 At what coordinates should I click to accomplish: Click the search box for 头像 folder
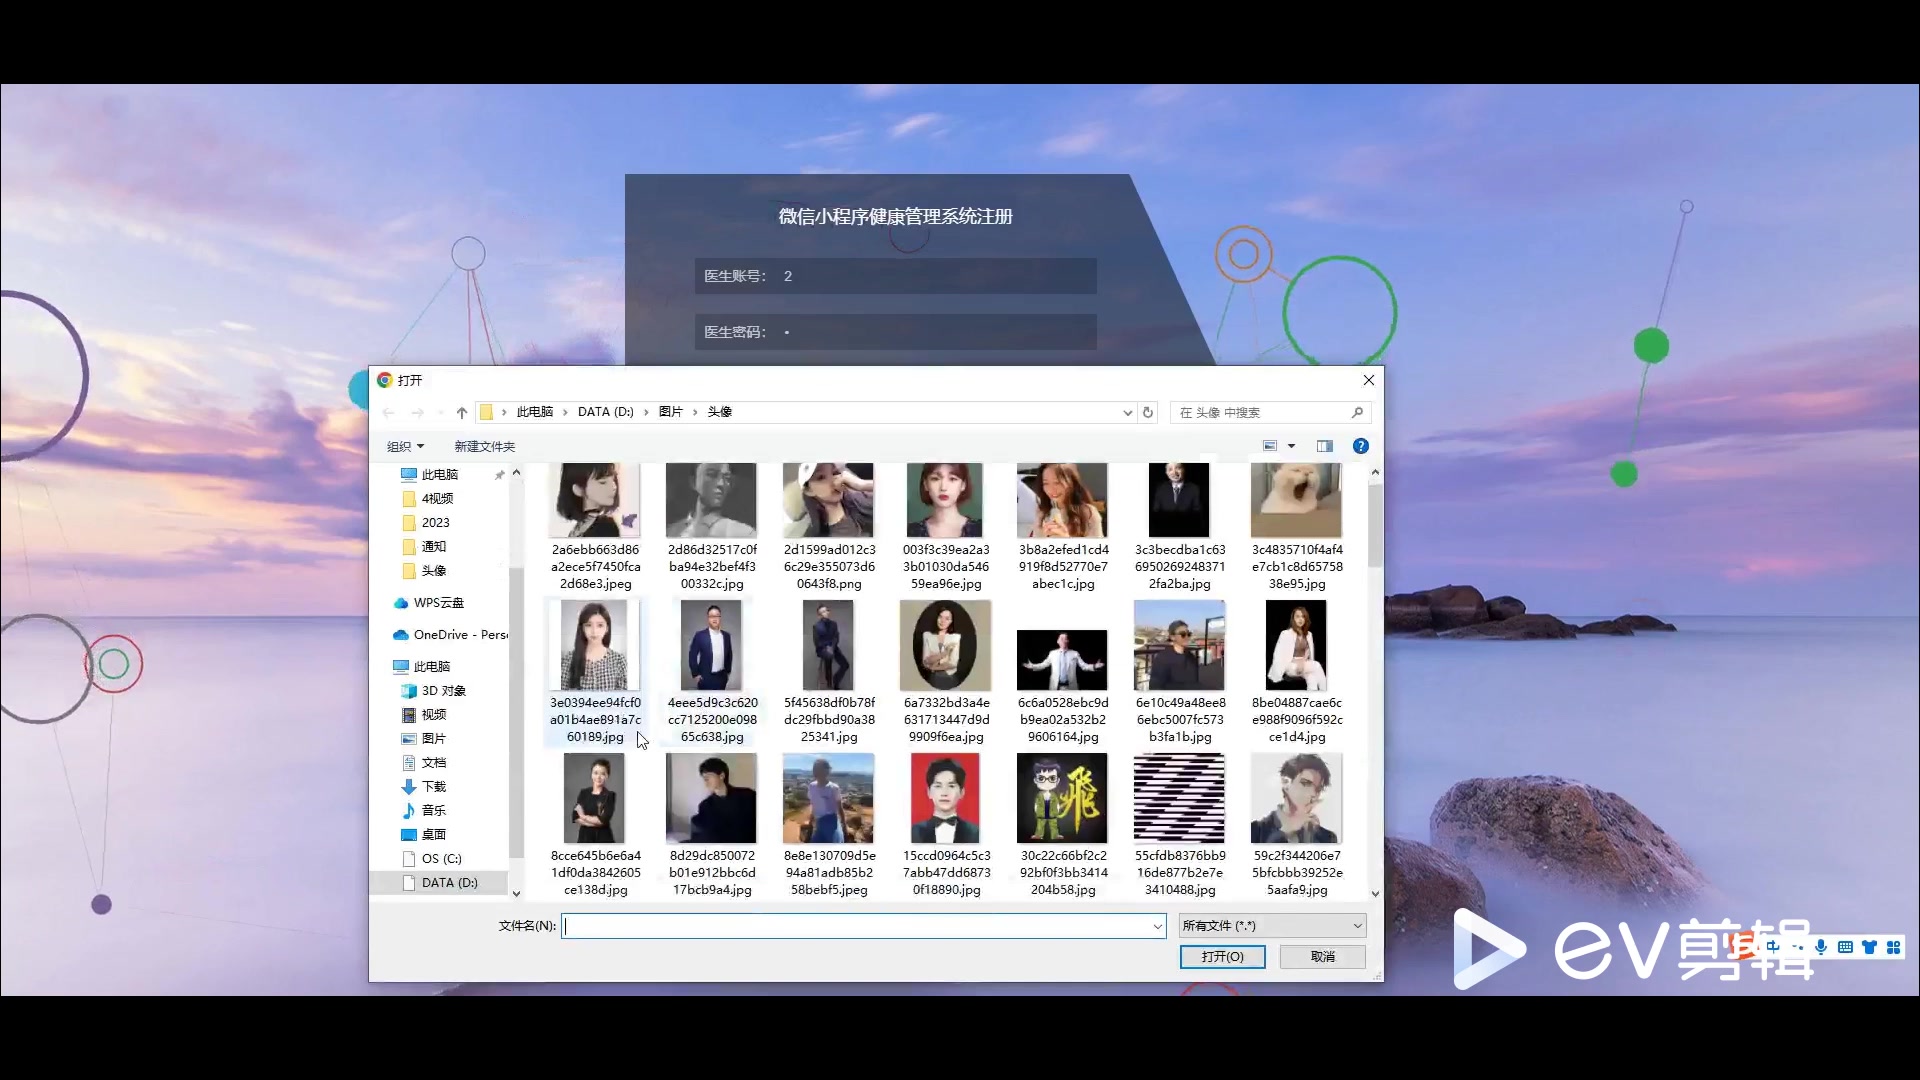(1270, 412)
